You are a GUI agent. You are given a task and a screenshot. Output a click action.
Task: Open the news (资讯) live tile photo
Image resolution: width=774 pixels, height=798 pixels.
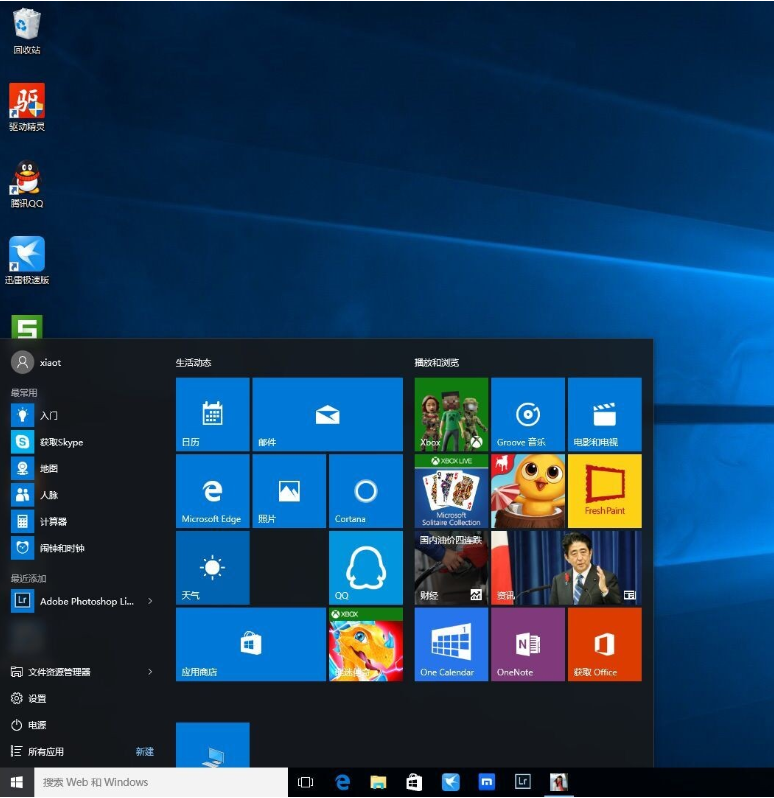(x=566, y=568)
